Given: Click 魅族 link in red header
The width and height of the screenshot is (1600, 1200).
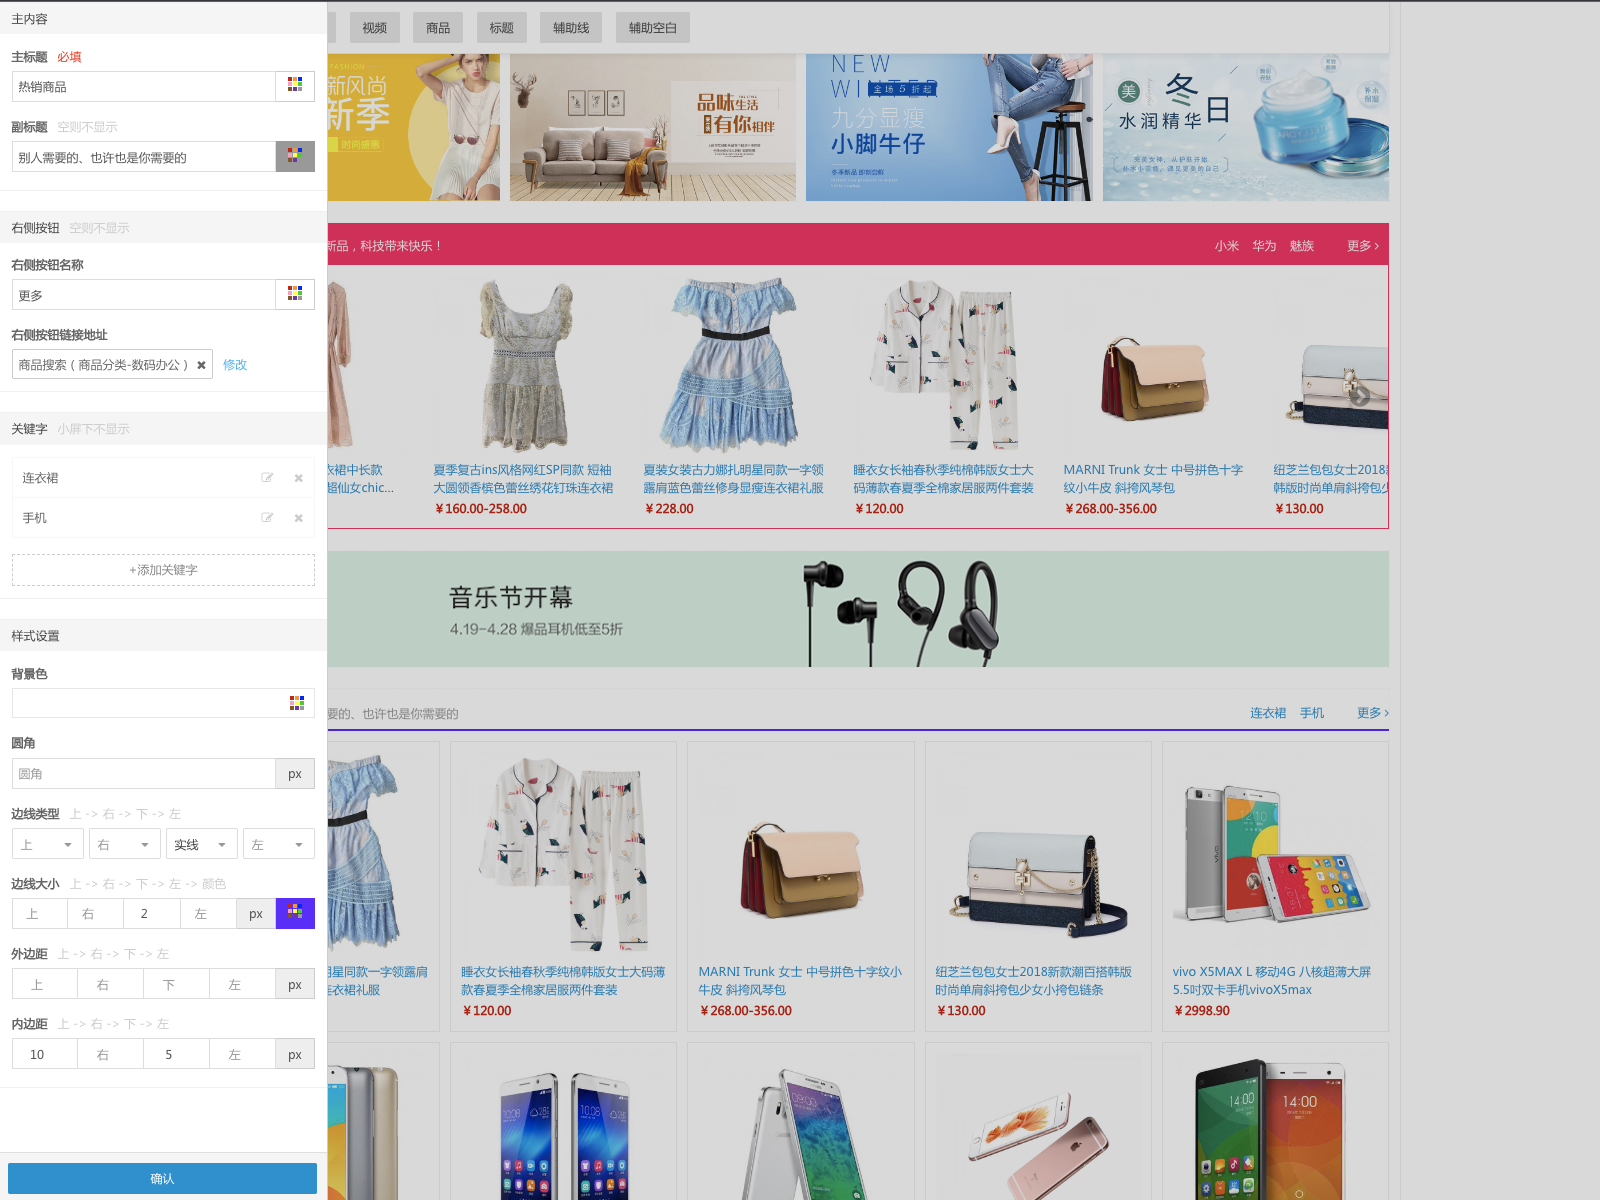Looking at the screenshot, I should point(1302,246).
